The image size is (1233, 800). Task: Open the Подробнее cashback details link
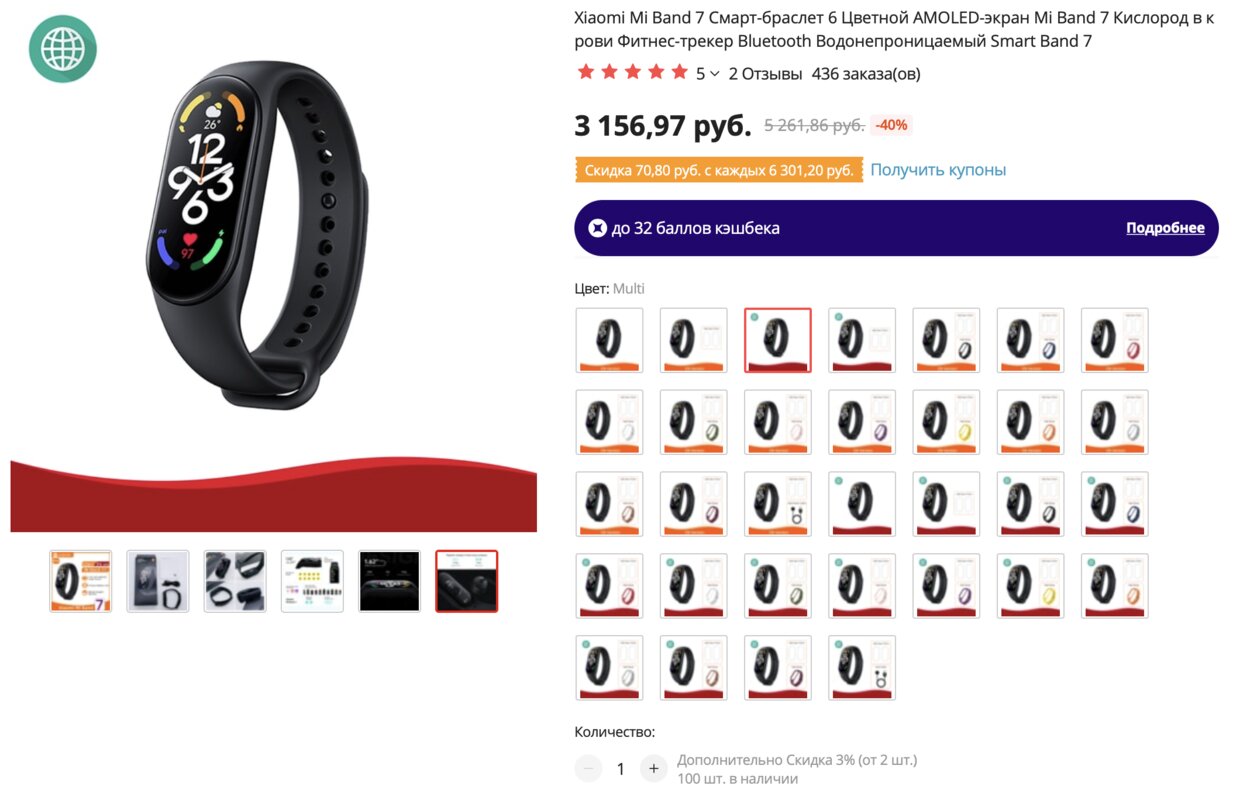1165,228
